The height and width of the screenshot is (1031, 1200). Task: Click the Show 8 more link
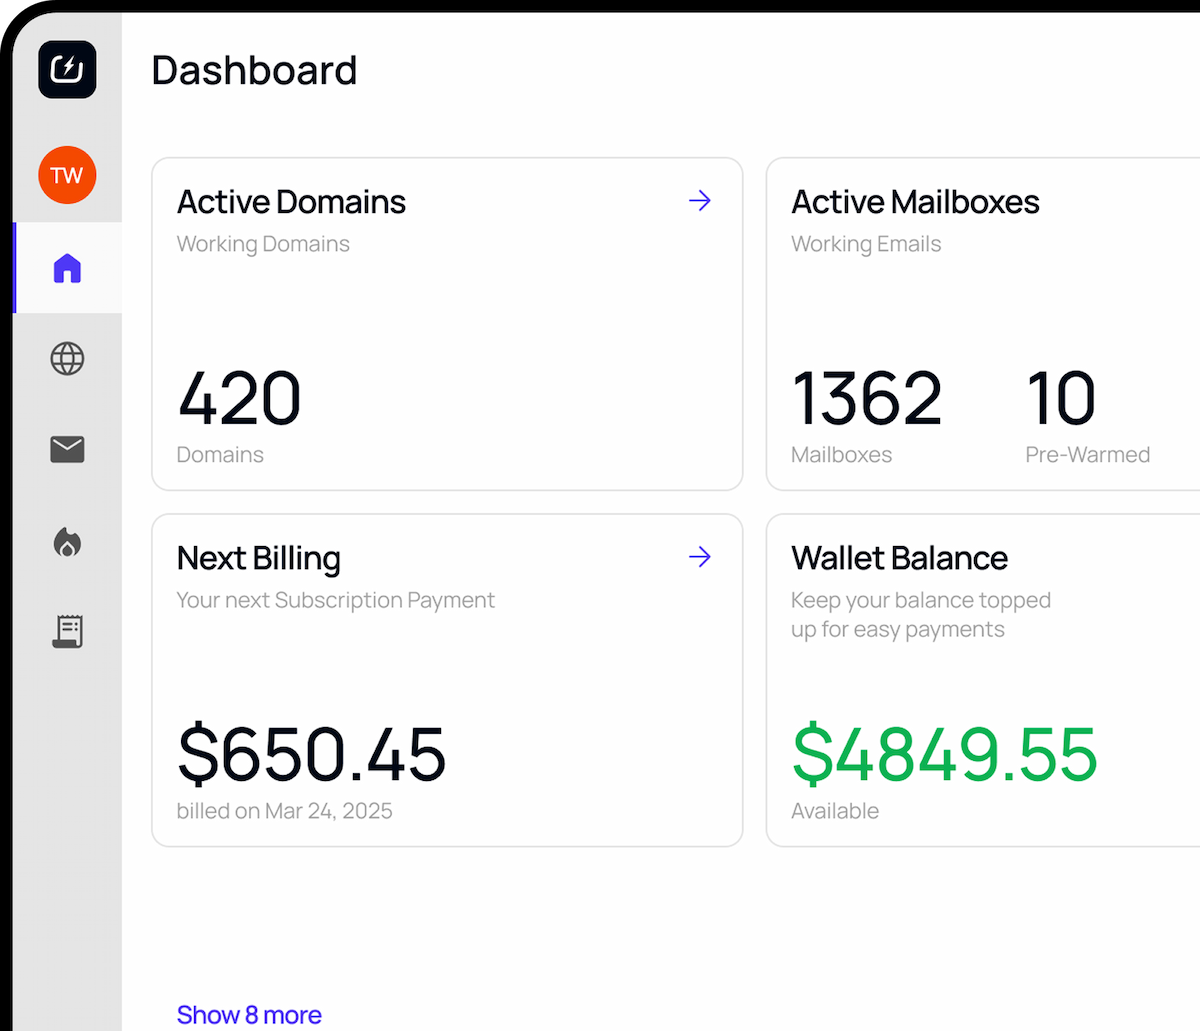pyautogui.click(x=249, y=1014)
